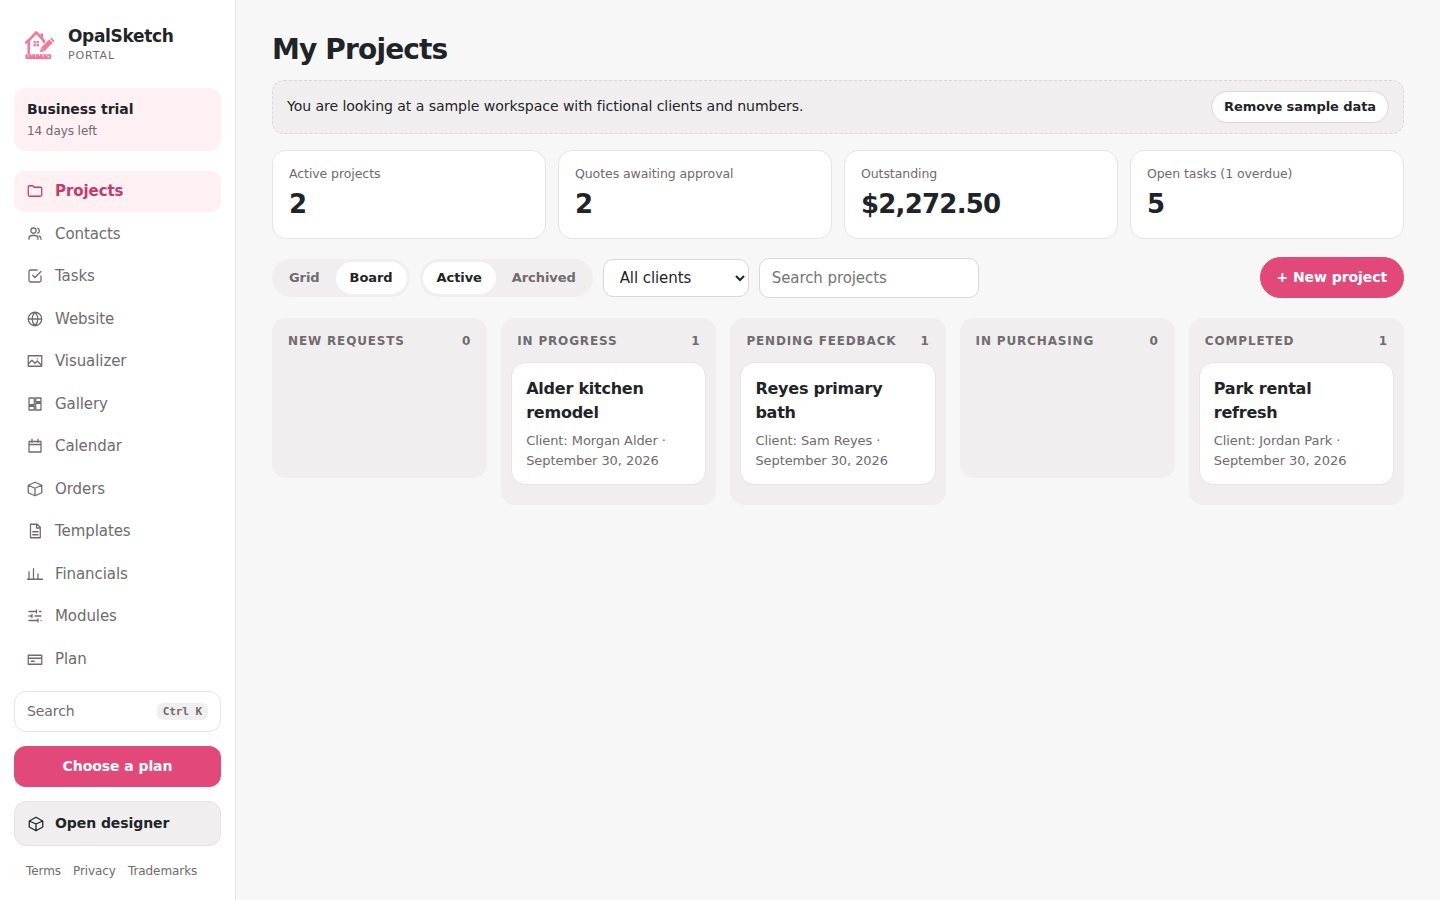The height and width of the screenshot is (900, 1440).
Task: Open the All clients dropdown
Action: [676, 278]
